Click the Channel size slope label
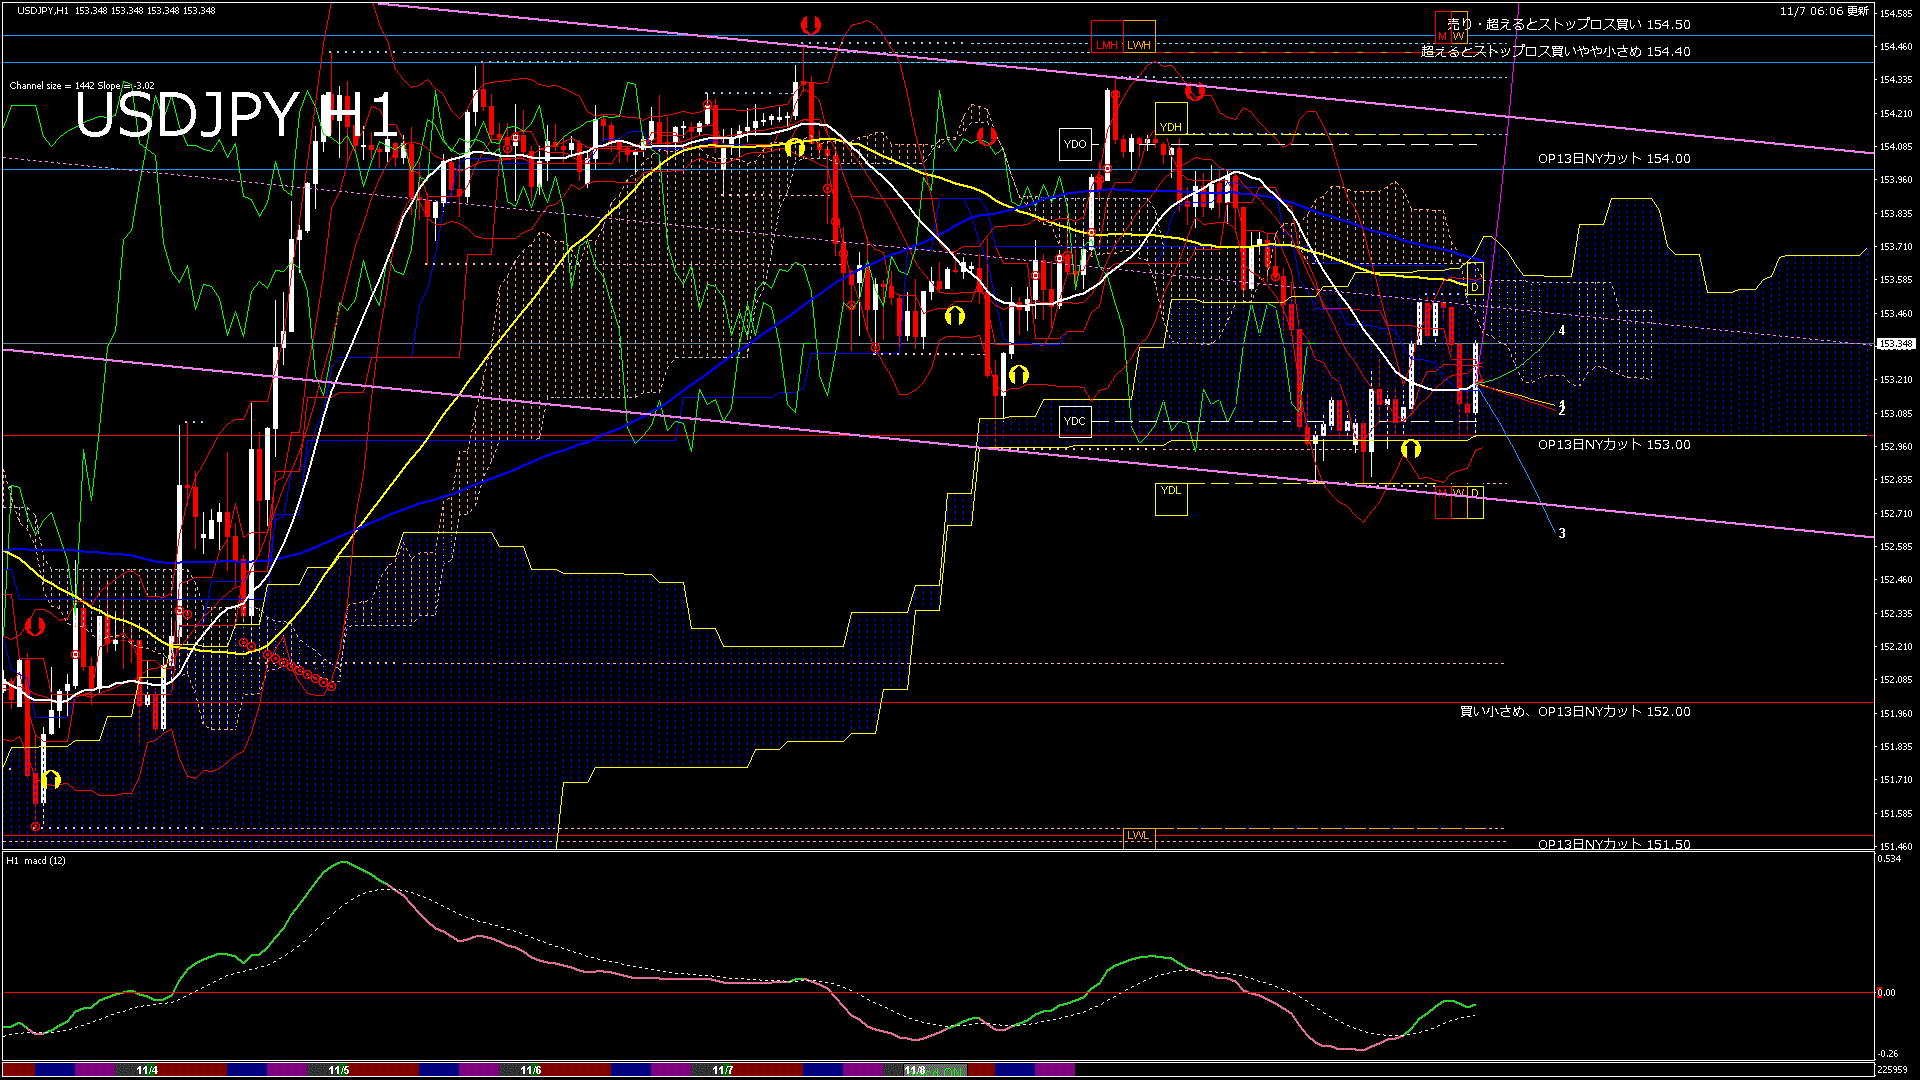Image resolution: width=1920 pixels, height=1080 pixels. 81,86
